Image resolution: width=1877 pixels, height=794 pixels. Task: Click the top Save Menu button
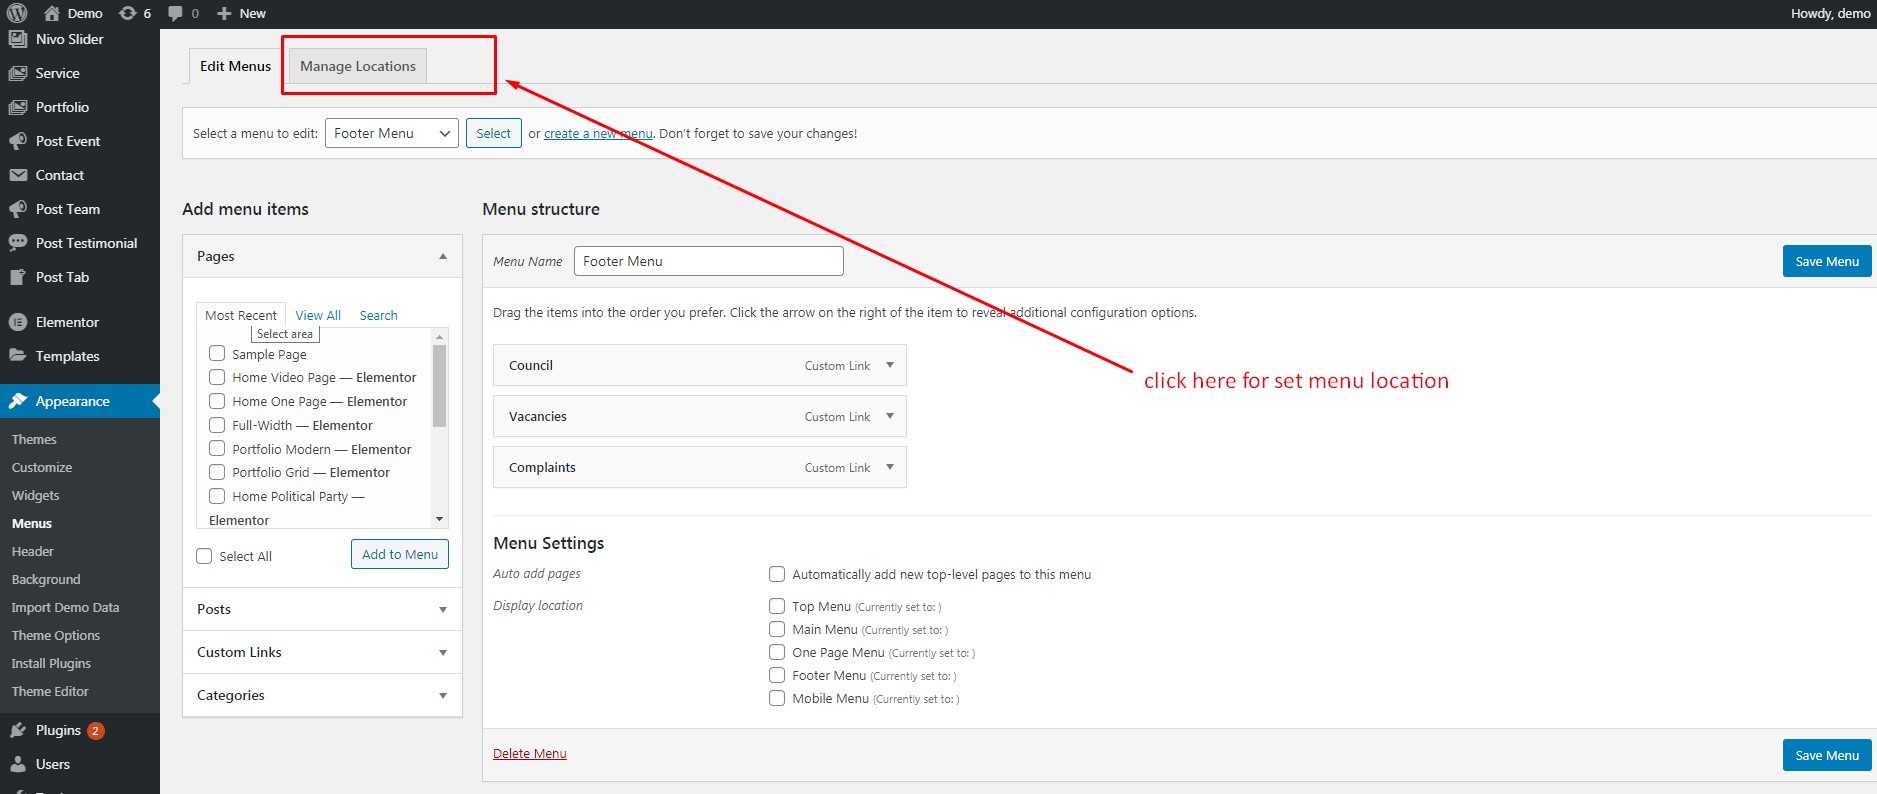(1827, 261)
